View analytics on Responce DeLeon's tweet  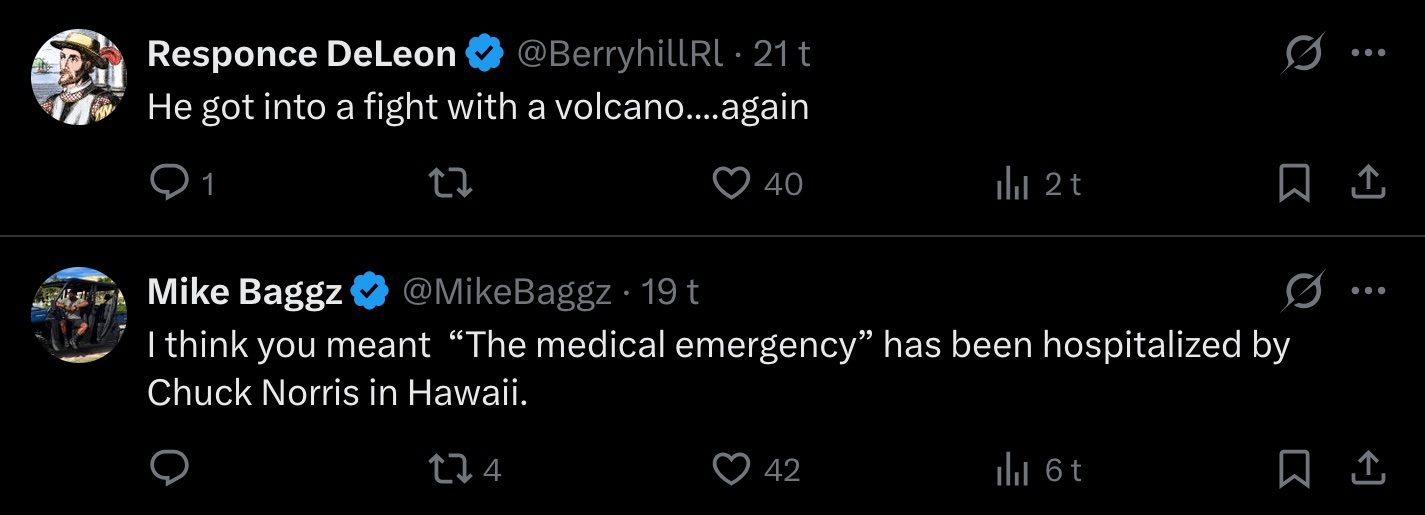click(1013, 184)
